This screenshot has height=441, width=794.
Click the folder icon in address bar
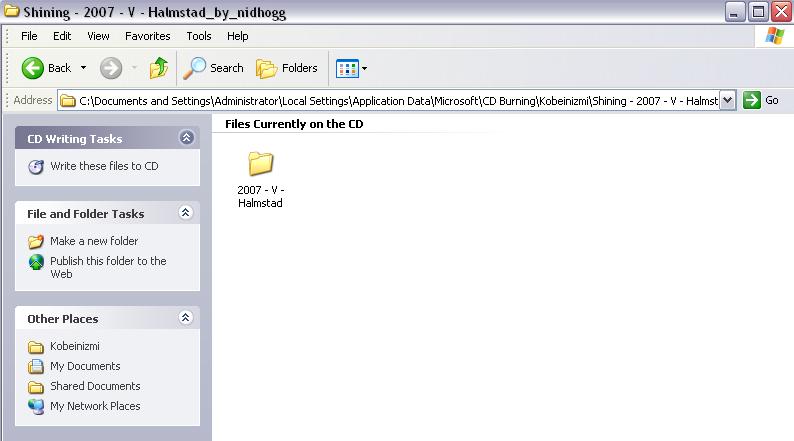tap(68, 101)
